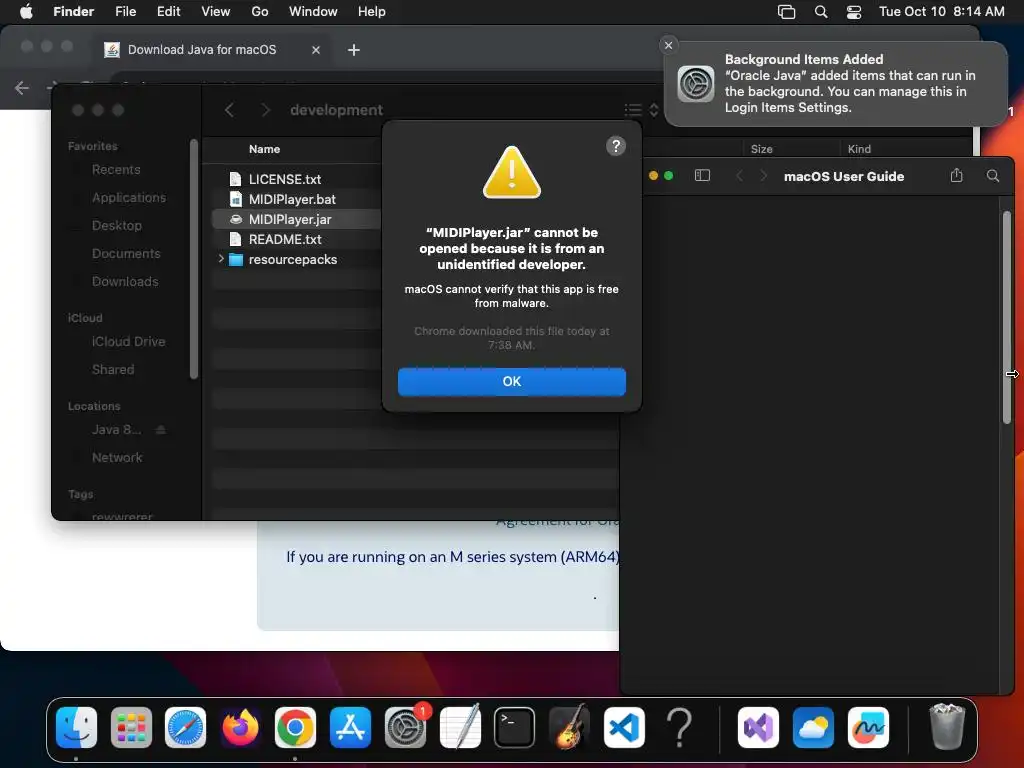1024x768 pixels.
Task: Search in the macOS User Guide window
Action: 993,176
